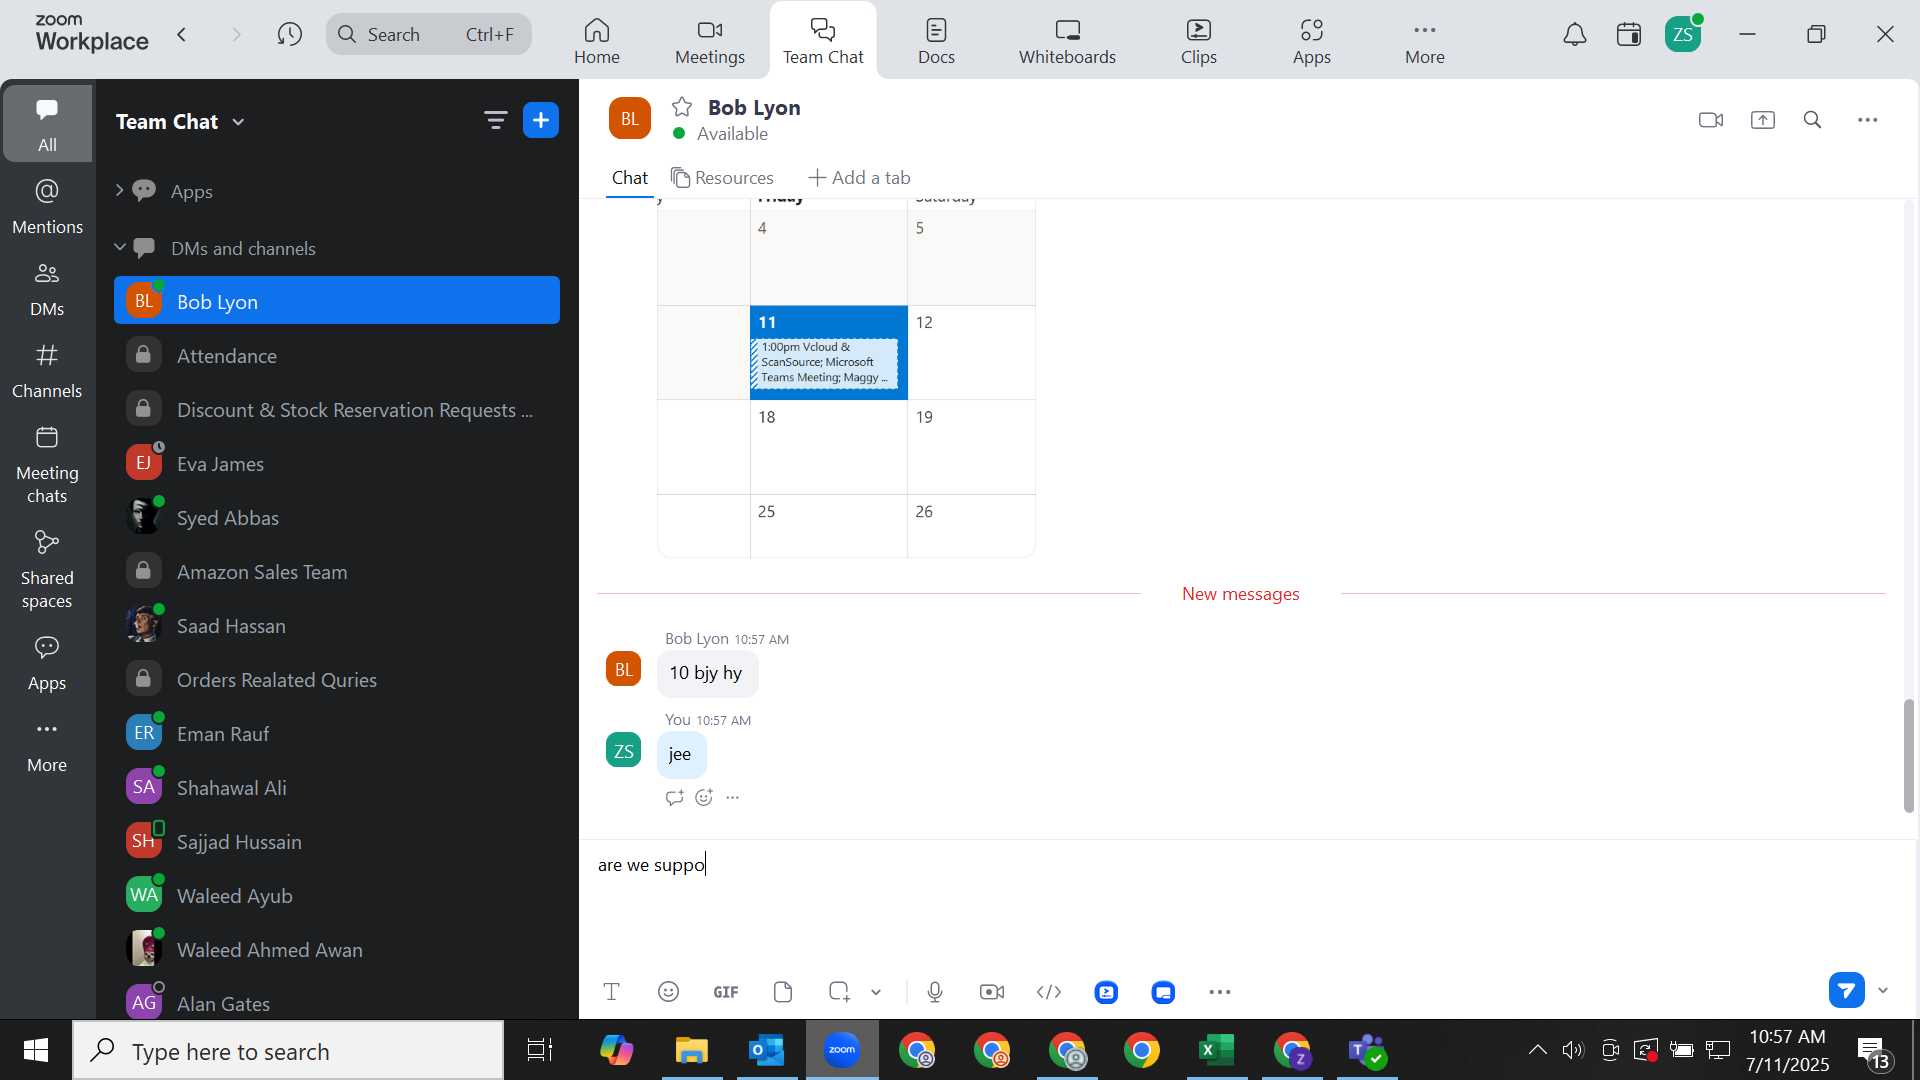Open the history clock icon
The image size is (1920, 1080).
coord(290,35)
